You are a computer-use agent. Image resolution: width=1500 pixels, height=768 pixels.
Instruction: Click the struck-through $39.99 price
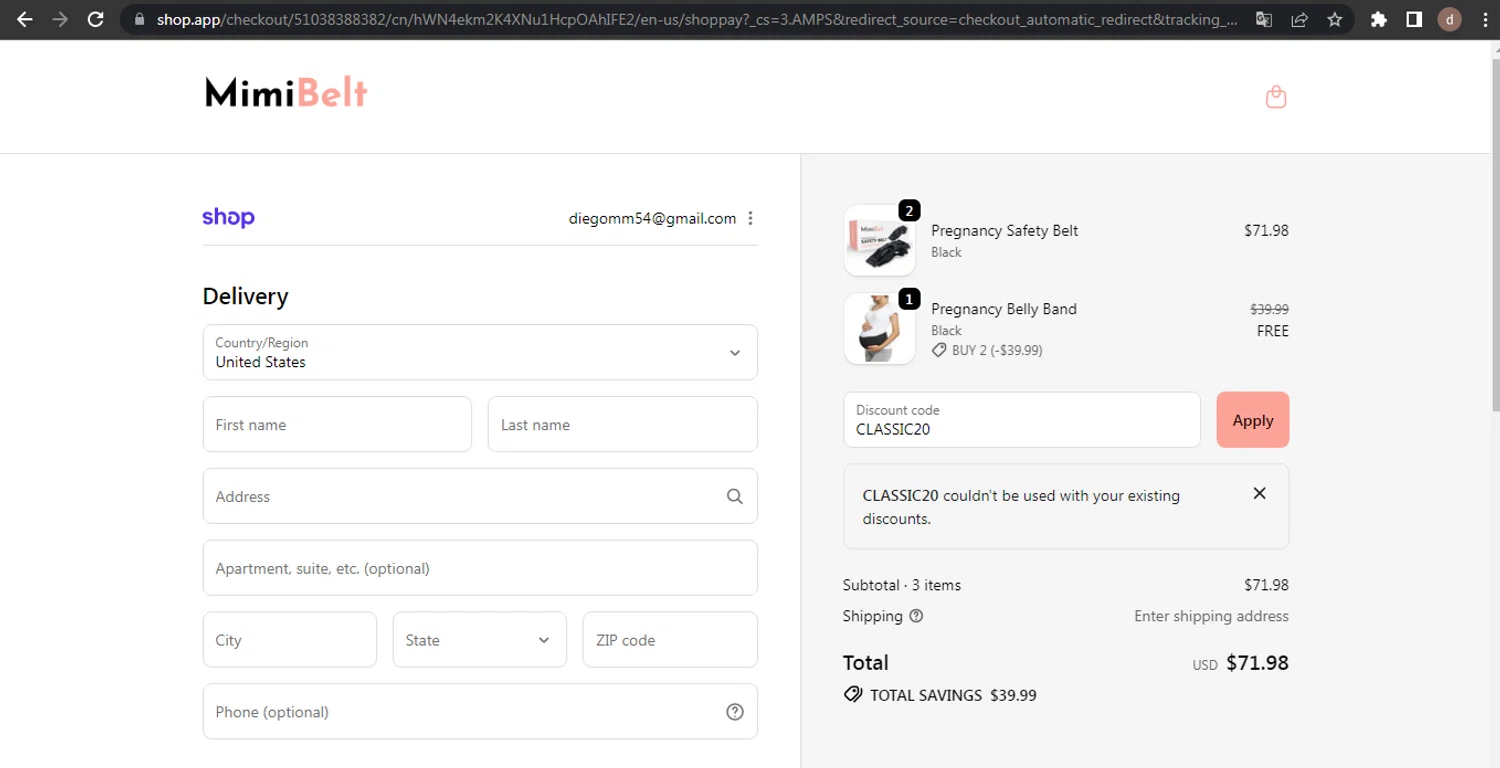pos(1270,309)
